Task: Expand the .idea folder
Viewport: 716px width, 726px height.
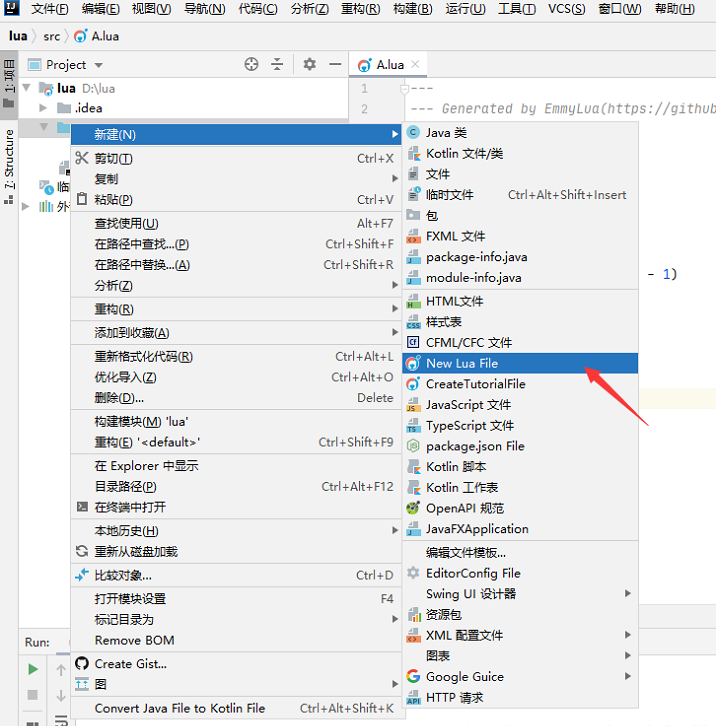Action: click(43, 108)
